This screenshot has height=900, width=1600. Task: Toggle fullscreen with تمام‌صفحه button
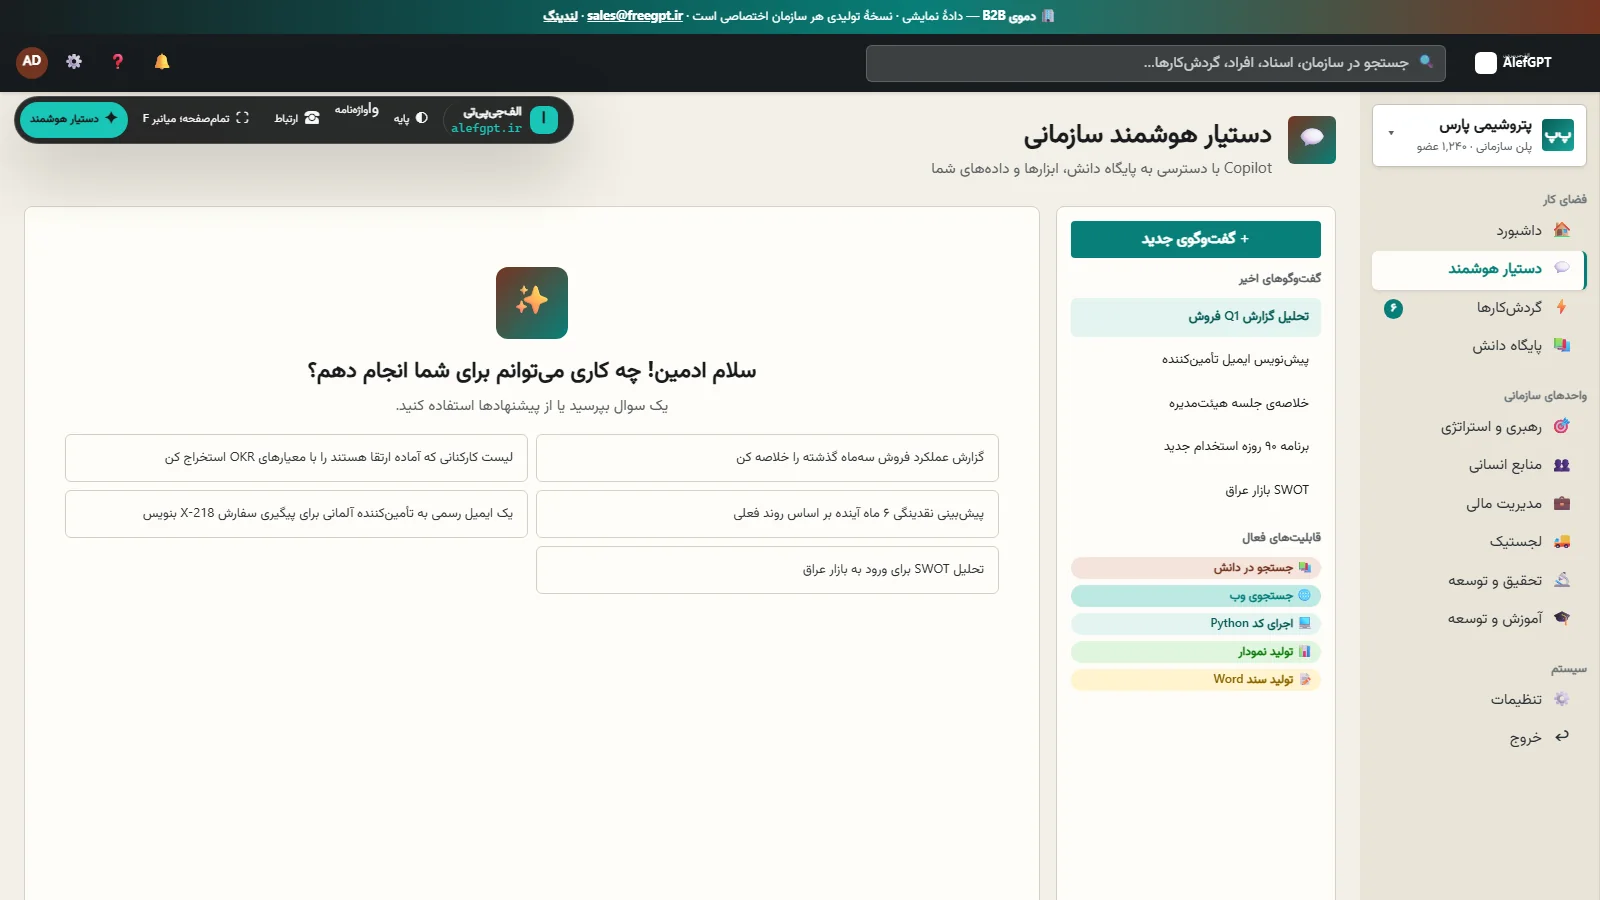click(195, 119)
